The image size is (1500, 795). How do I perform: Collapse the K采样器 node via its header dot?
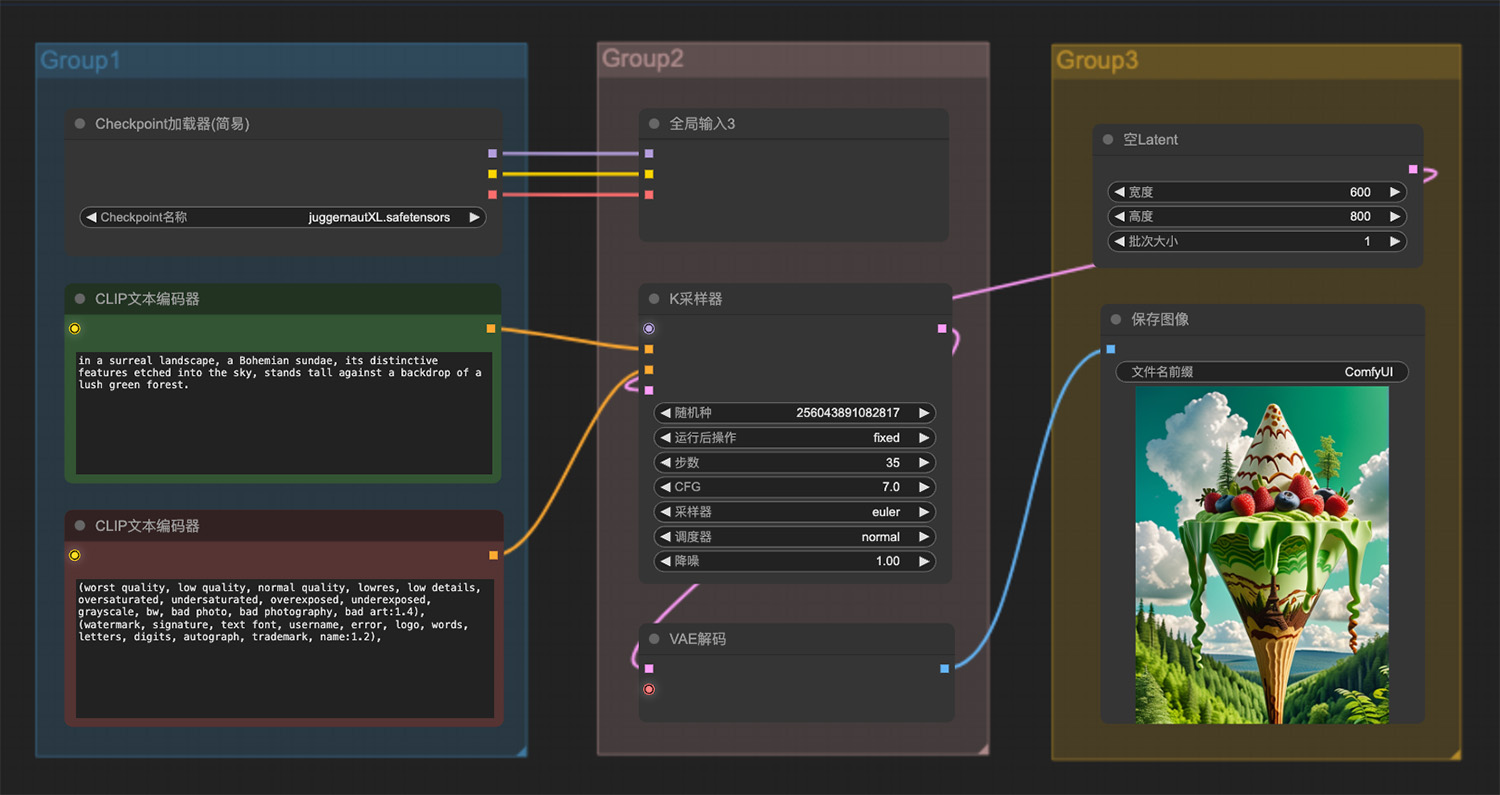click(x=654, y=299)
